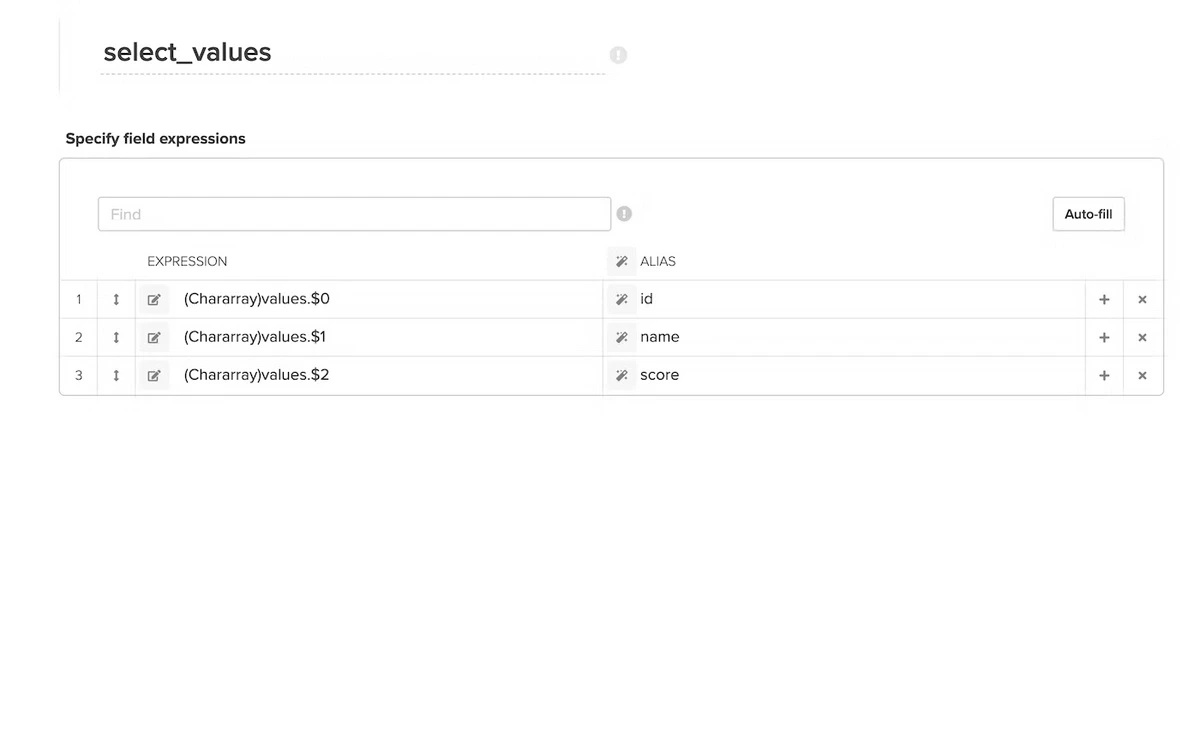This screenshot has width=1200, height=731.
Task: Delete the name row
Action: click(x=1142, y=337)
